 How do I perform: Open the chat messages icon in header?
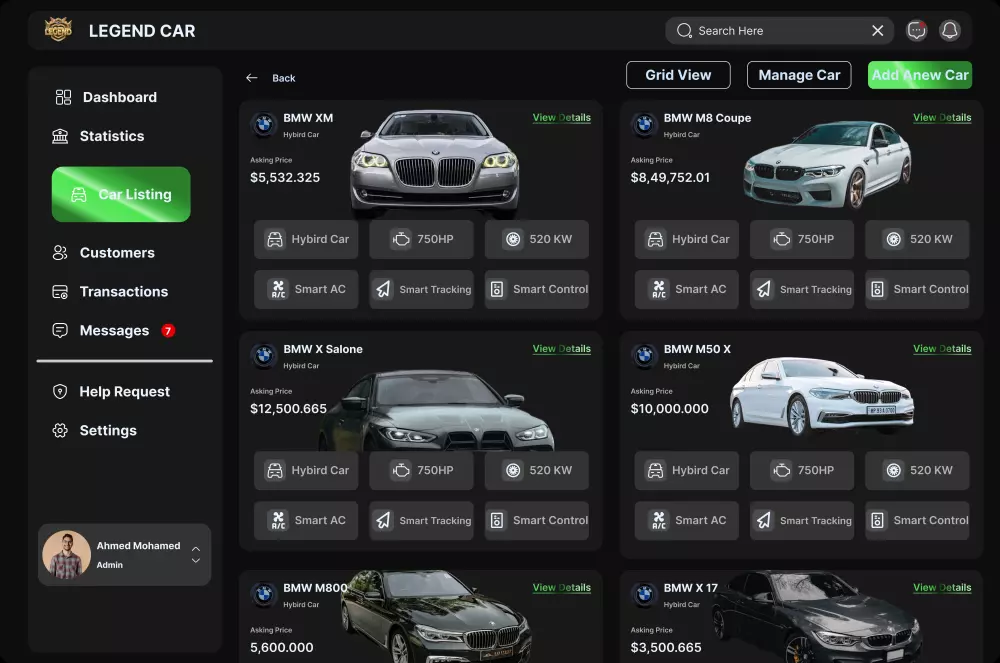point(916,30)
